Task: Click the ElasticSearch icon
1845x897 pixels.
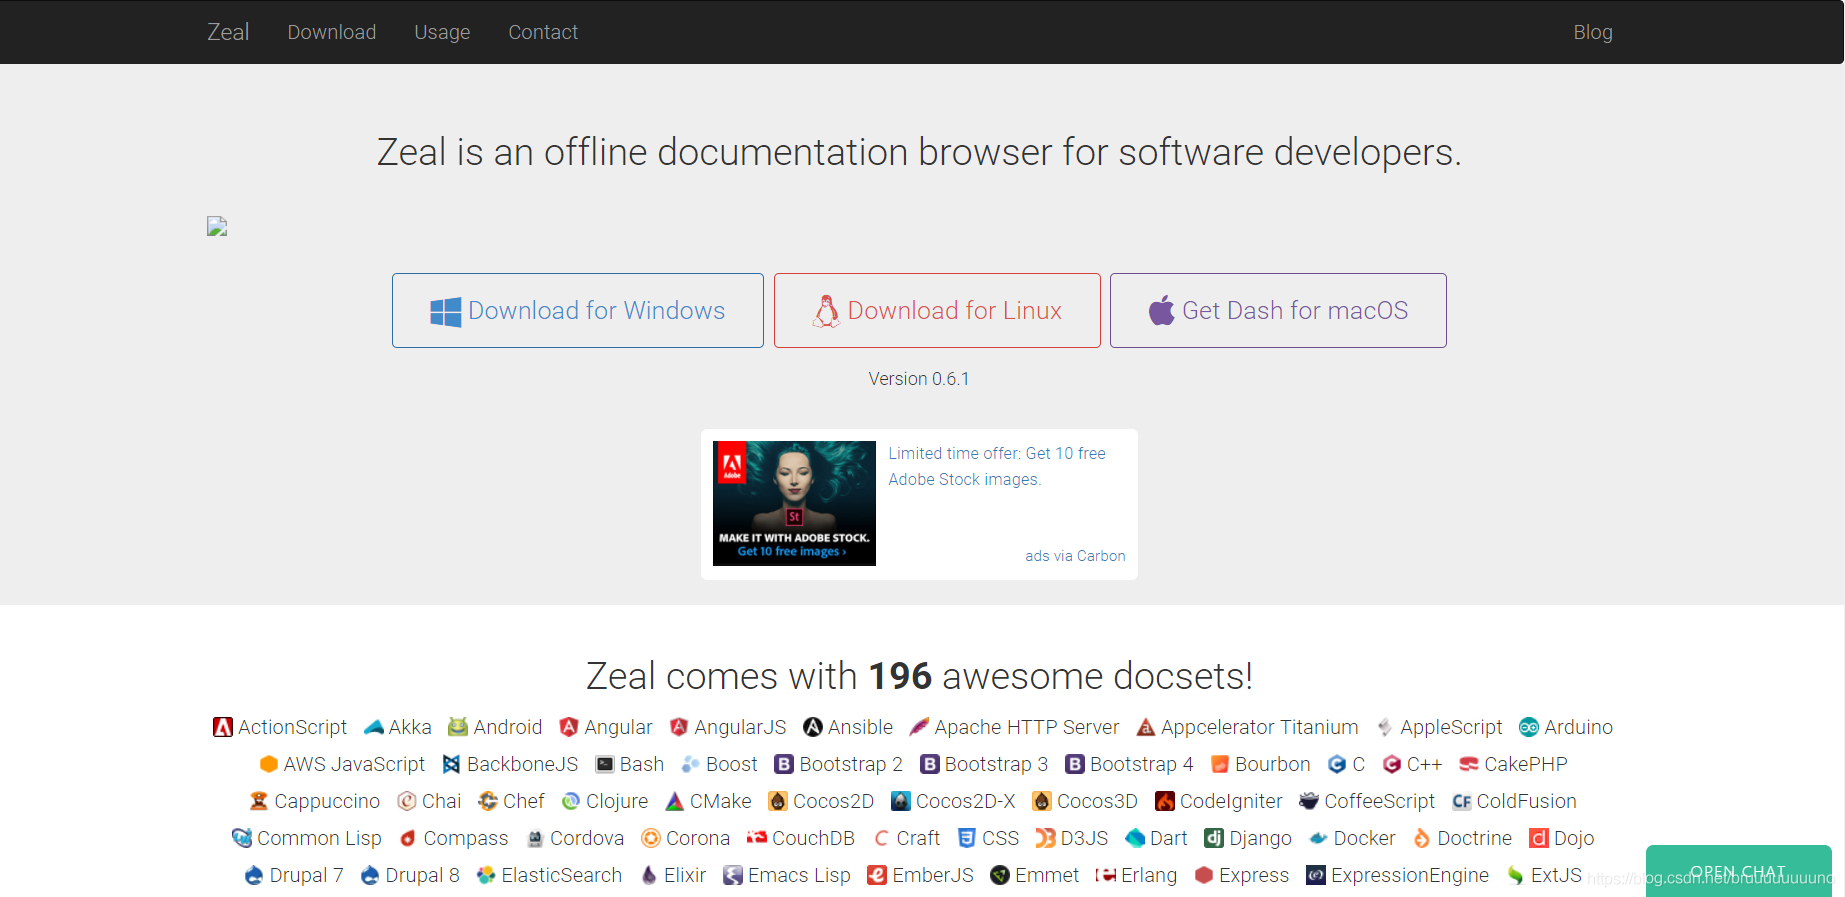Action: (x=486, y=875)
